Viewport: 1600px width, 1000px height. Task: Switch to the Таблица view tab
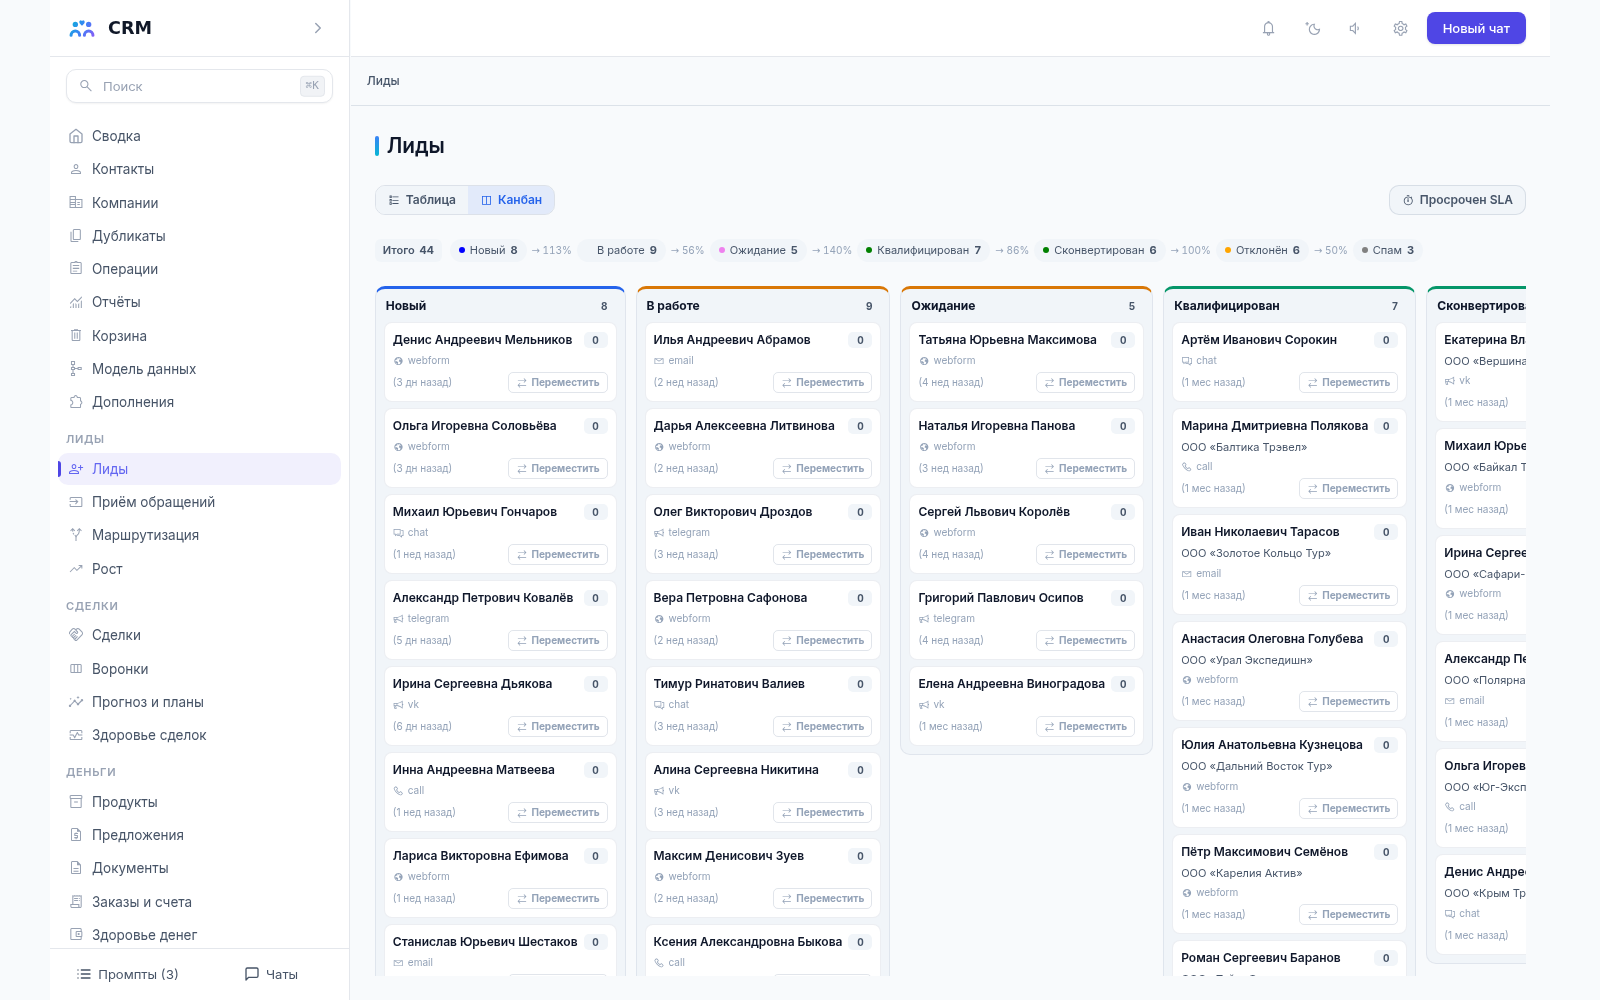tap(422, 200)
